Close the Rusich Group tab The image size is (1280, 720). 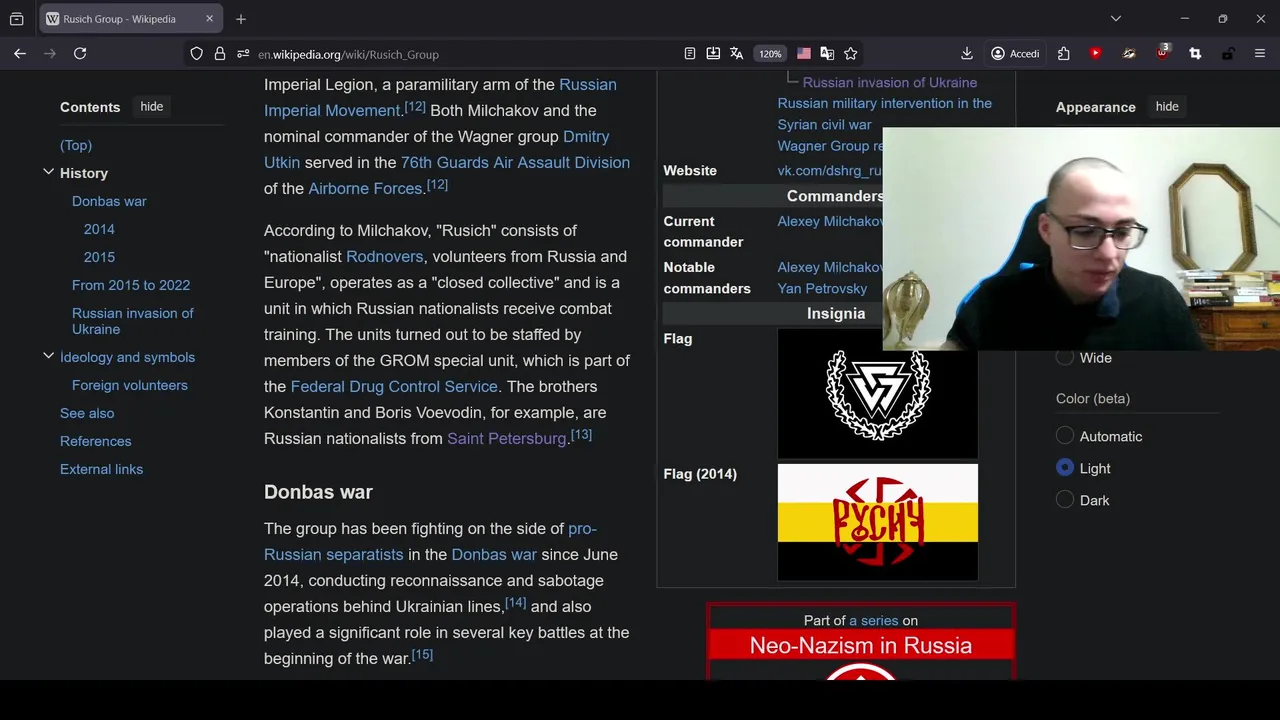pos(209,19)
